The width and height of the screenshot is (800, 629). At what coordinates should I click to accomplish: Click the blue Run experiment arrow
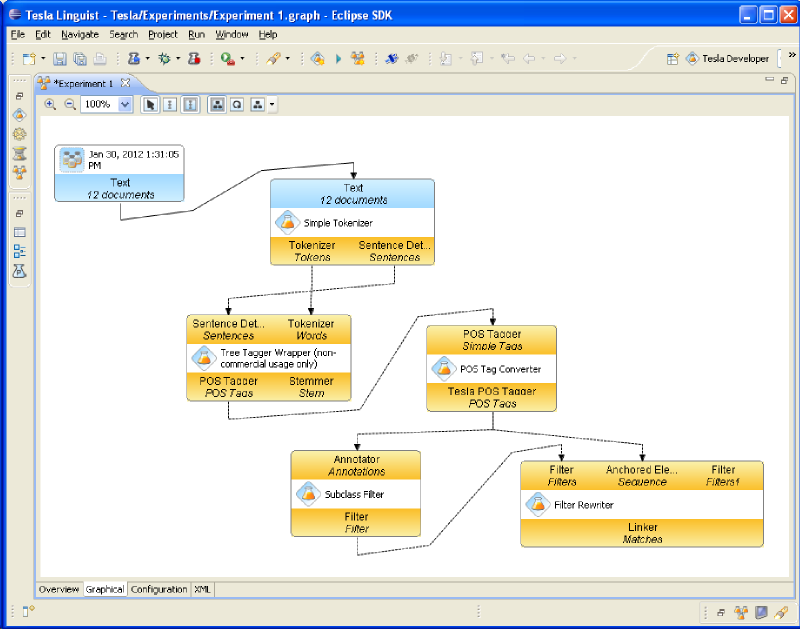[x=338, y=59]
